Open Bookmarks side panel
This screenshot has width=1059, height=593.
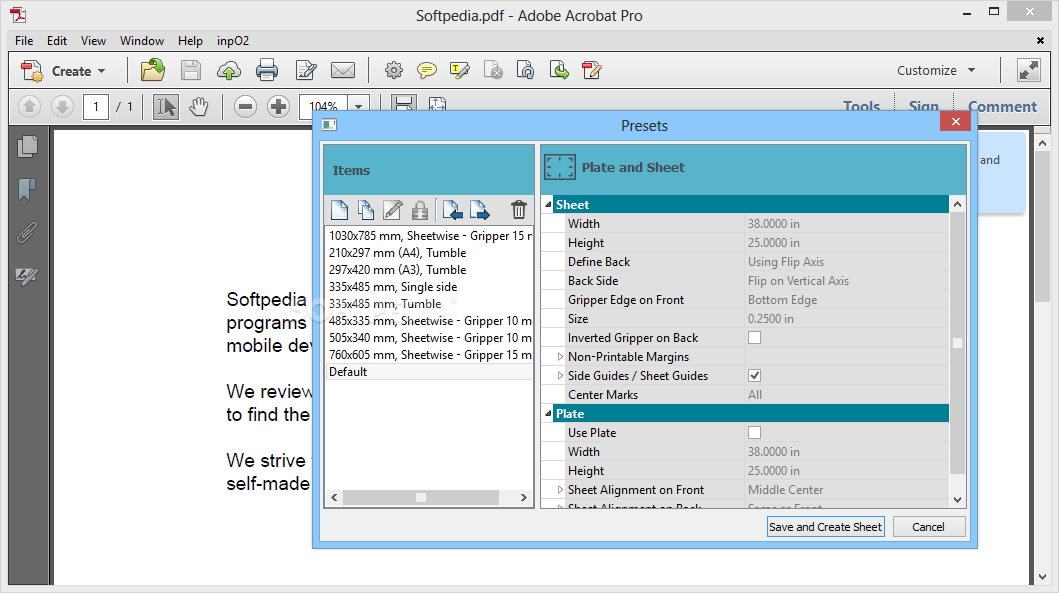[x=27, y=190]
